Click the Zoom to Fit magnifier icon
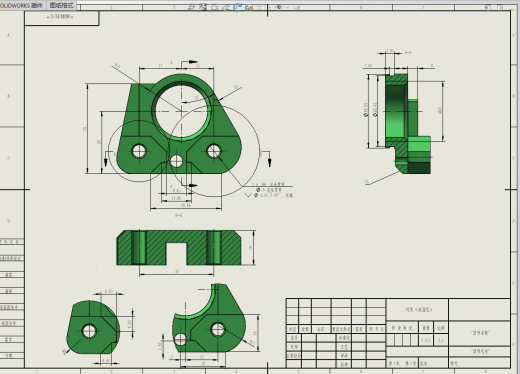The image size is (520, 374). 191,7
